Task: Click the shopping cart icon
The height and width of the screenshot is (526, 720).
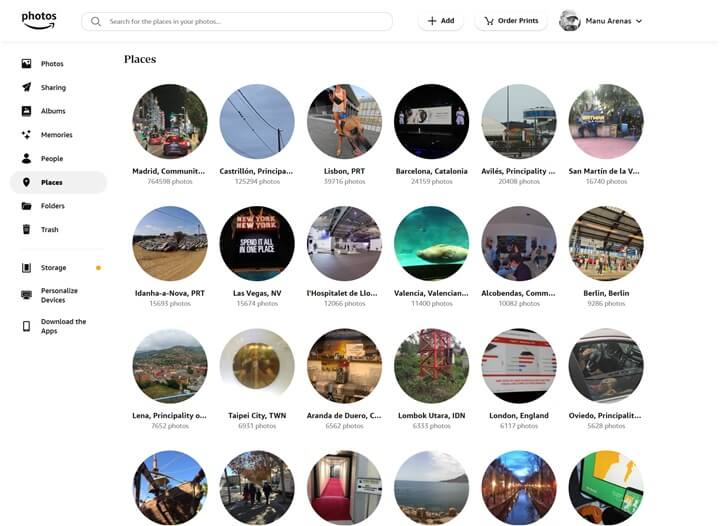Action: coord(489,21)
